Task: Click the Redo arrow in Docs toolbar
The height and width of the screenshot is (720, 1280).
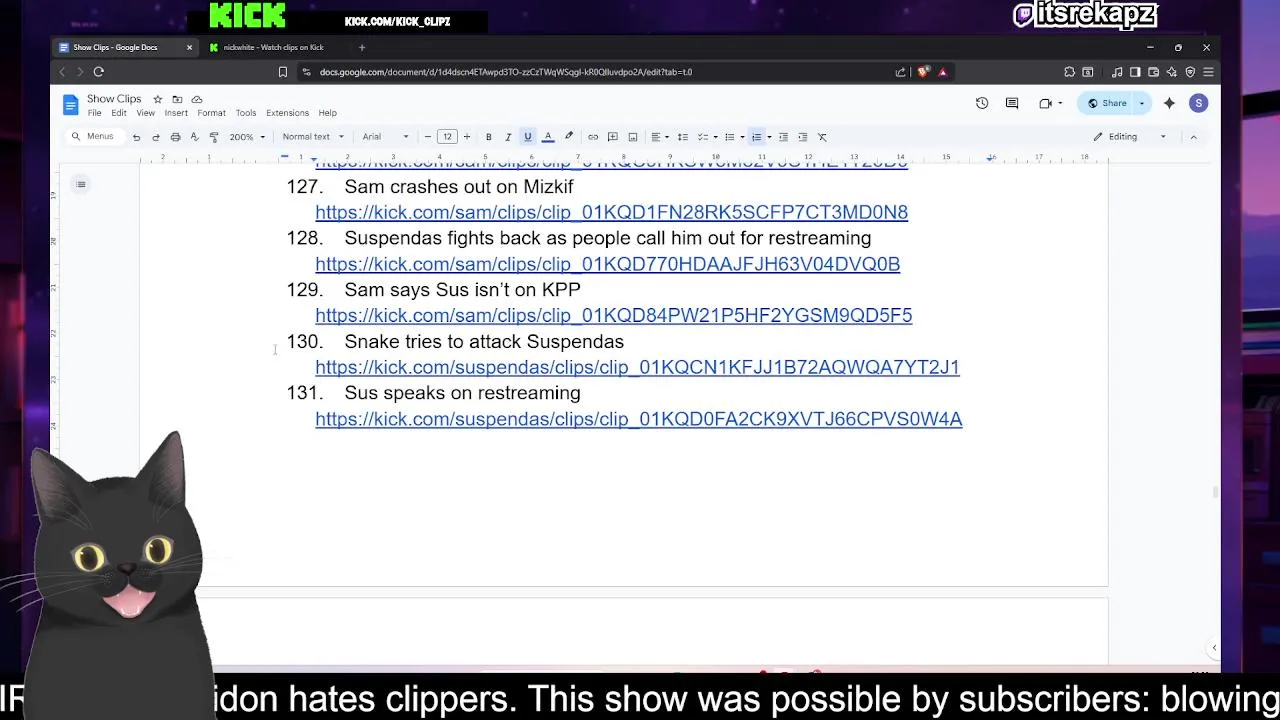Action: pyautogui.click(x=156, y=137)
